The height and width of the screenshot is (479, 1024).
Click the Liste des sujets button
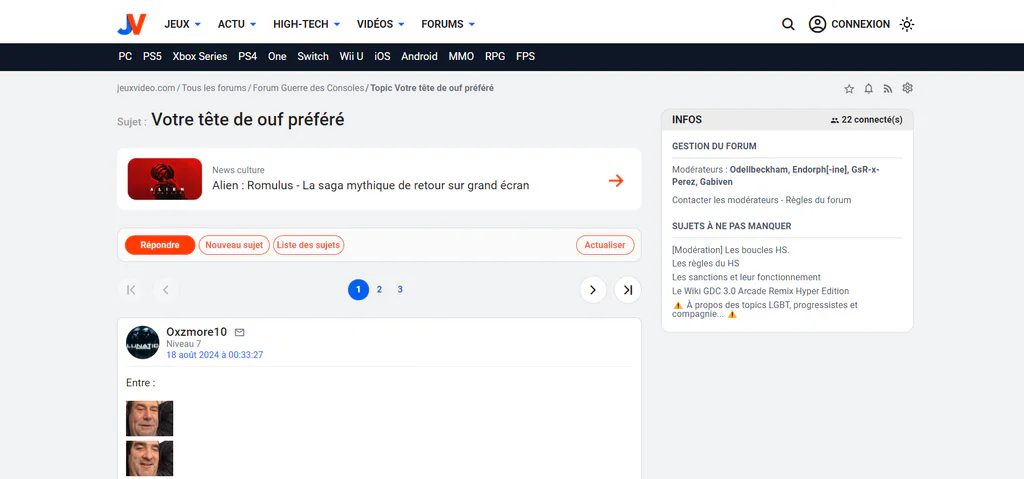[308, 245]
